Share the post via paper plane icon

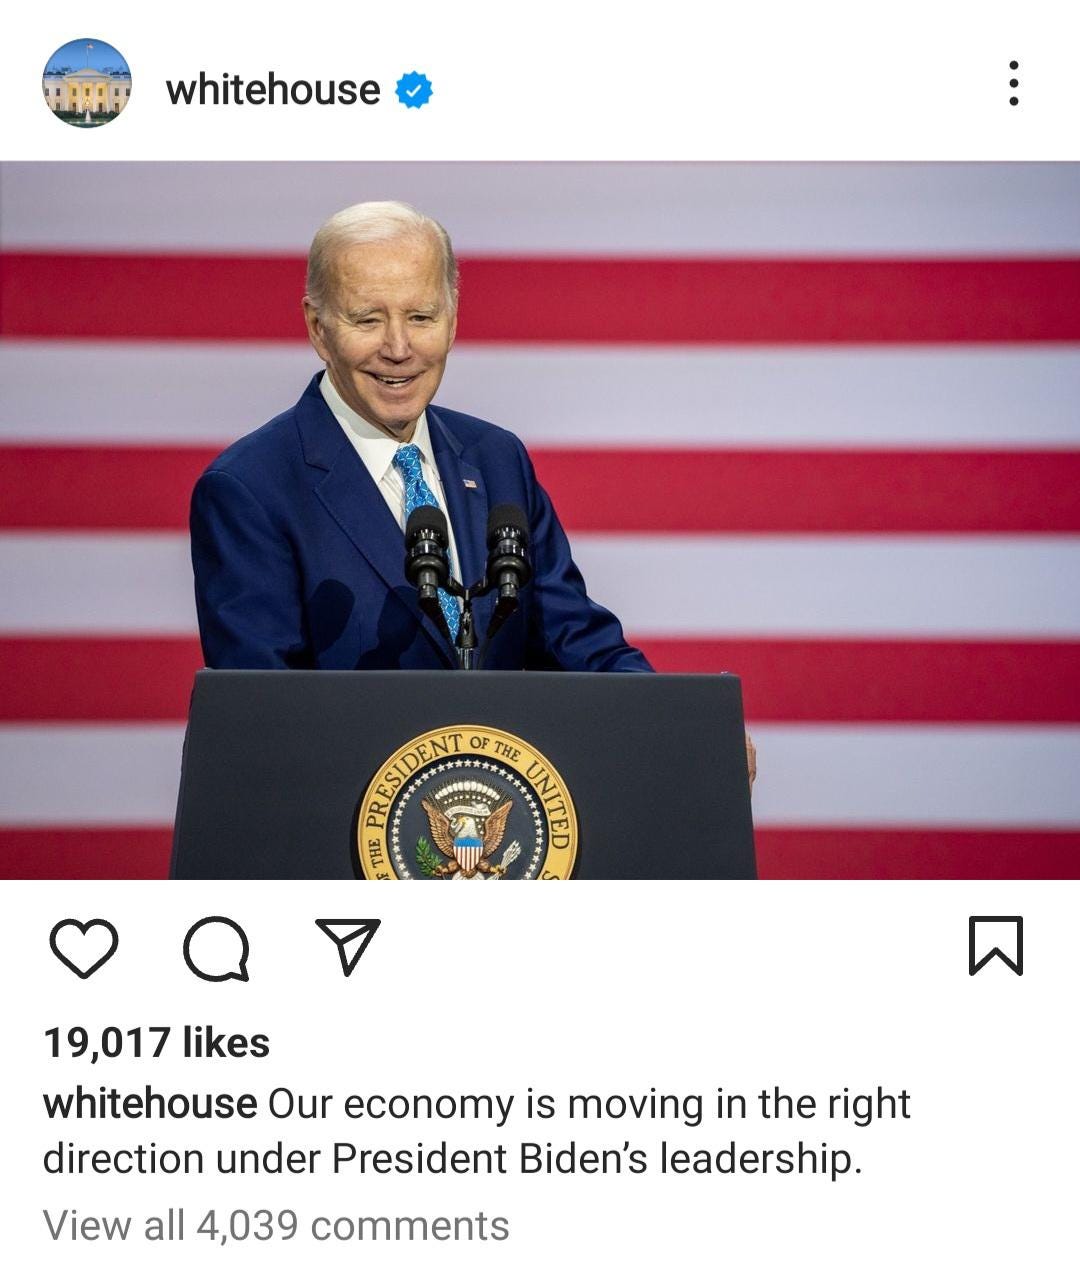pos(348,945)
